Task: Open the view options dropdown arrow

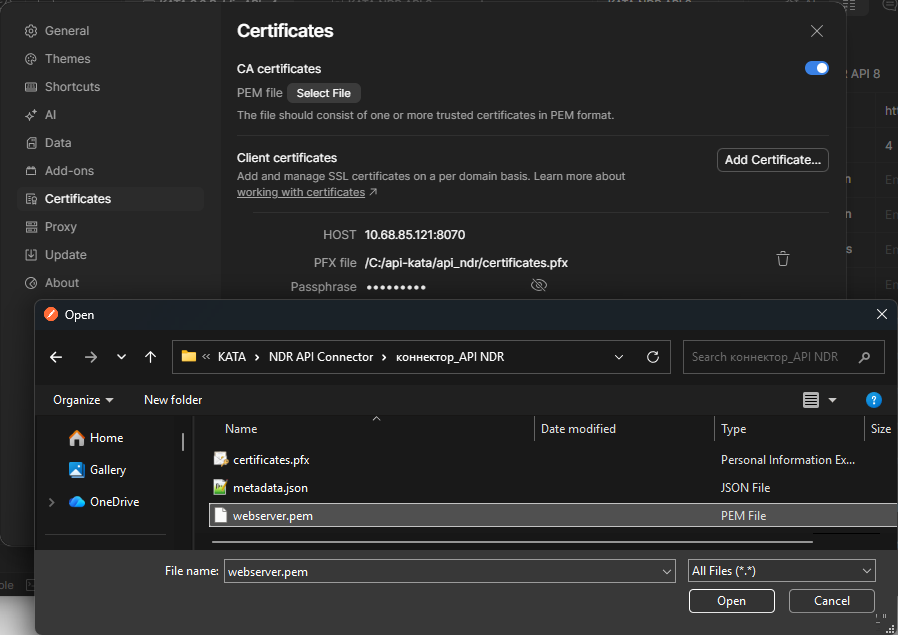Action: tap(832, 400)
